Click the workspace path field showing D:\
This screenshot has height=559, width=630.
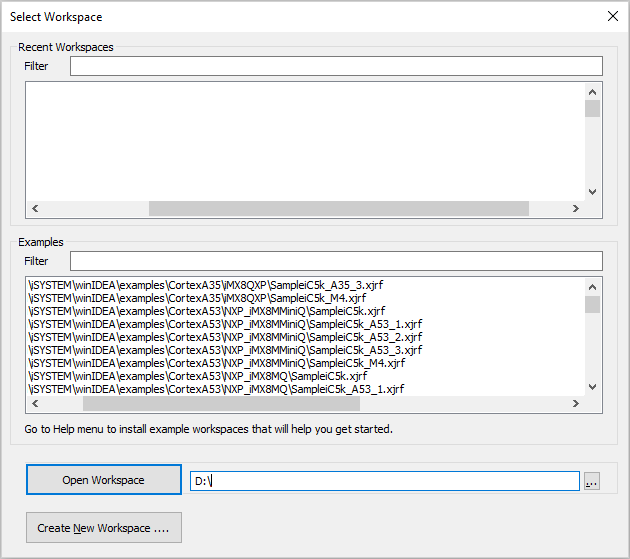coord(384,481)
